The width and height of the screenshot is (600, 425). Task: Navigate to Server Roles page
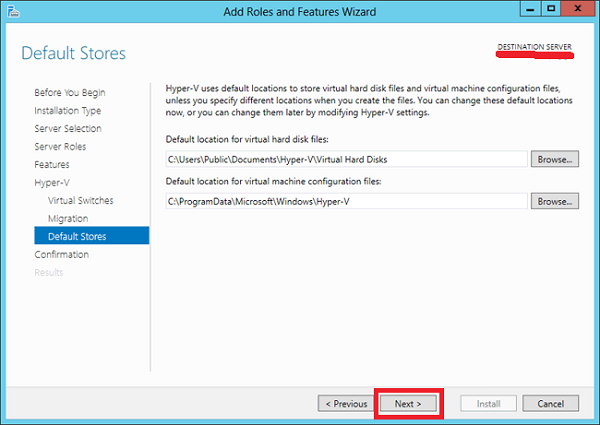(60, 147)
